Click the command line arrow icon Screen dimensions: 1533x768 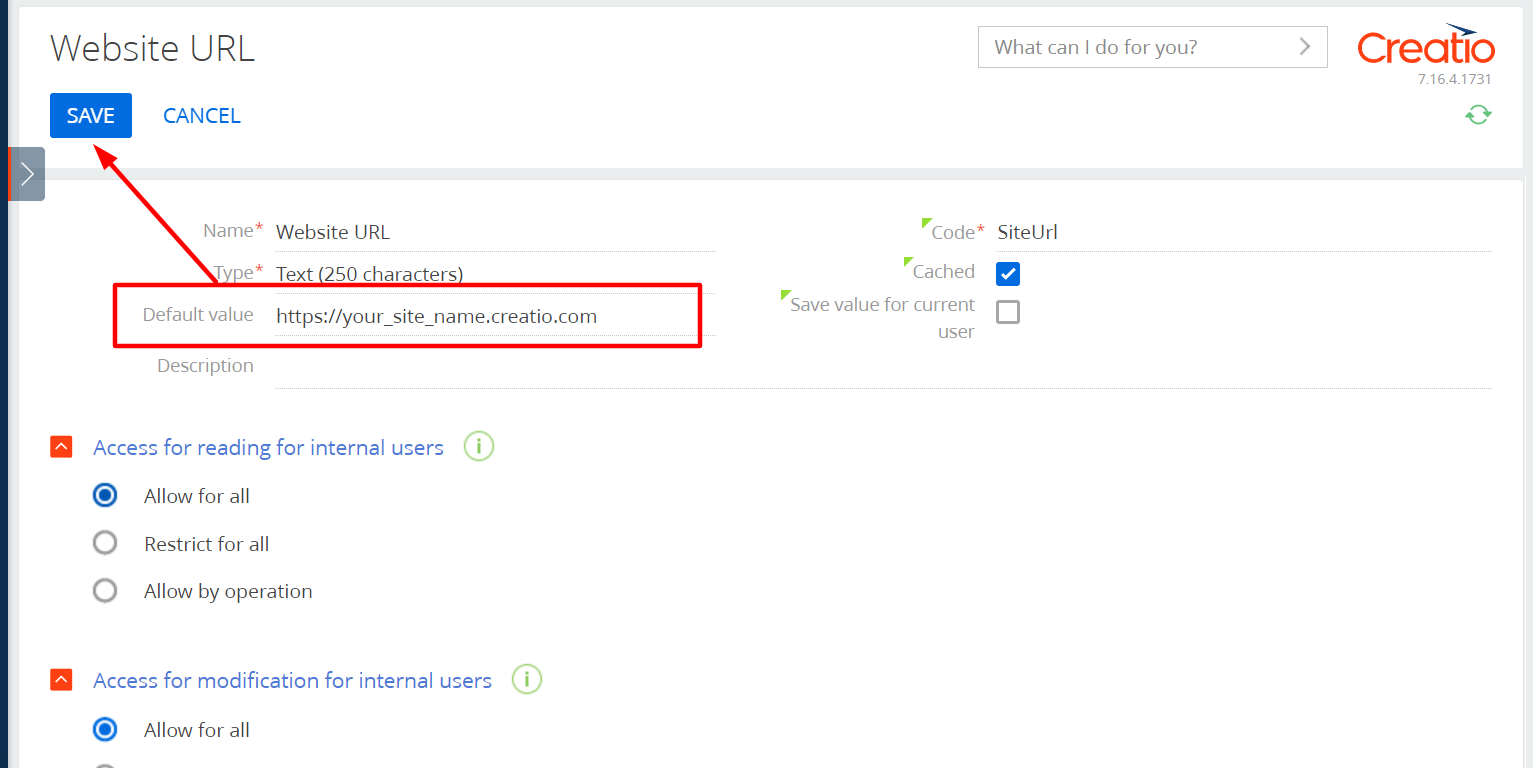tap(1304, 46)
